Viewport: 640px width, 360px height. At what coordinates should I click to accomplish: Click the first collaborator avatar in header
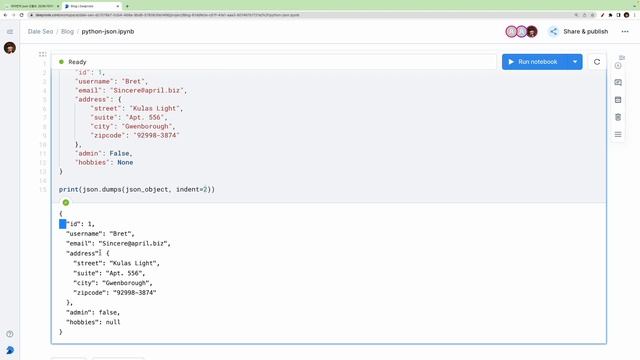(511, 31)
